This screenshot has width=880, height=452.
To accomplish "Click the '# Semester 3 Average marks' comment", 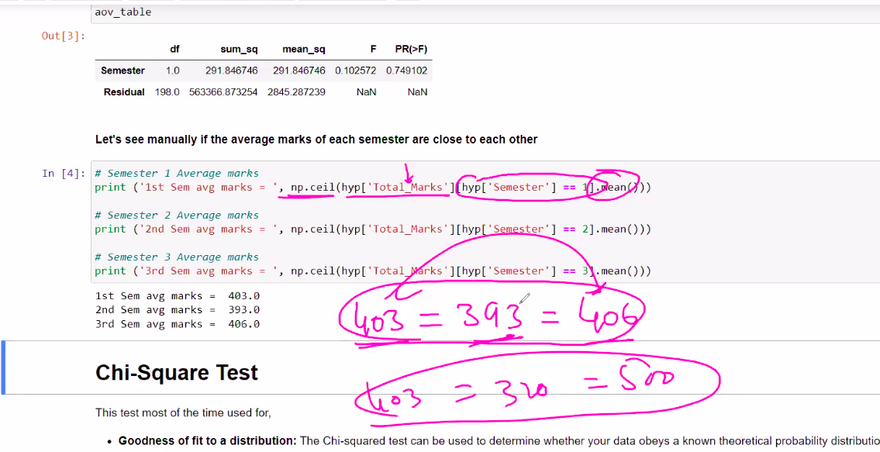I will click(x=176, y=257).
